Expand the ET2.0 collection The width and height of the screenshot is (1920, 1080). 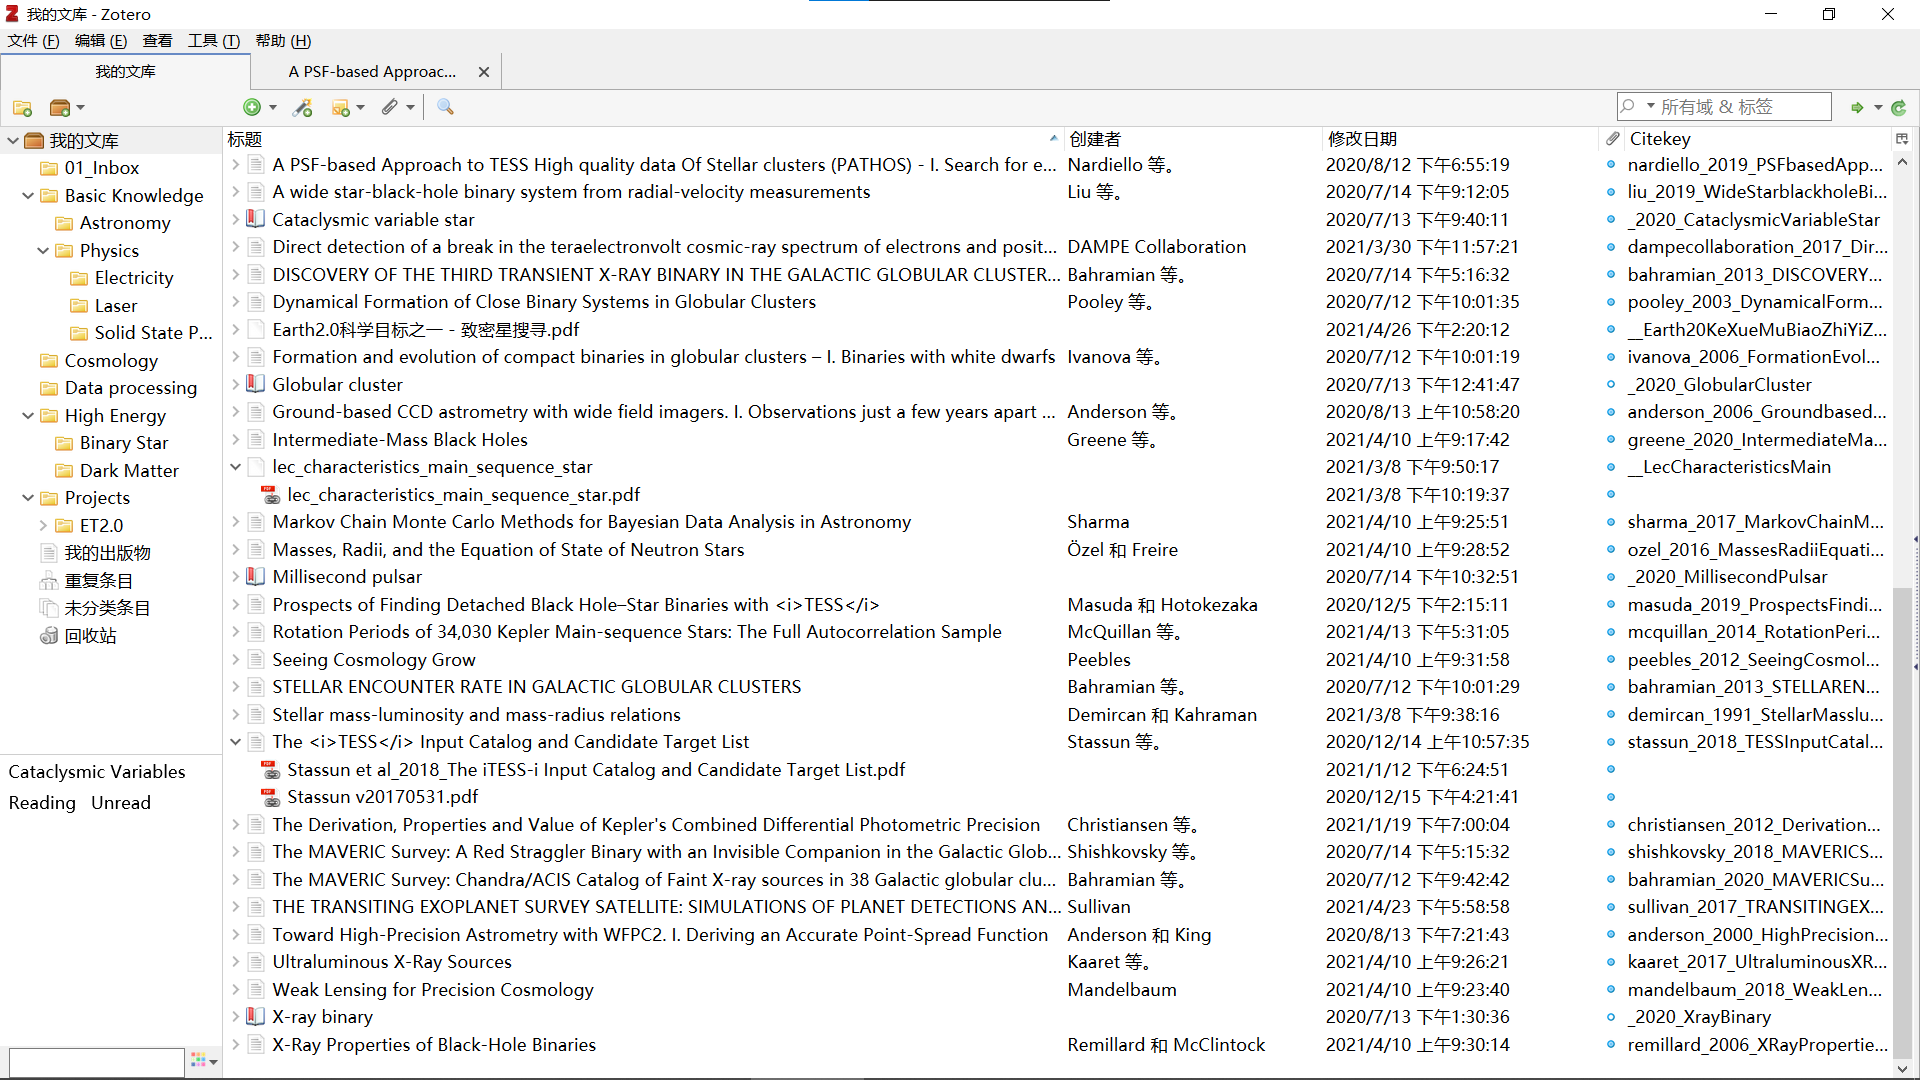point(43,525)
